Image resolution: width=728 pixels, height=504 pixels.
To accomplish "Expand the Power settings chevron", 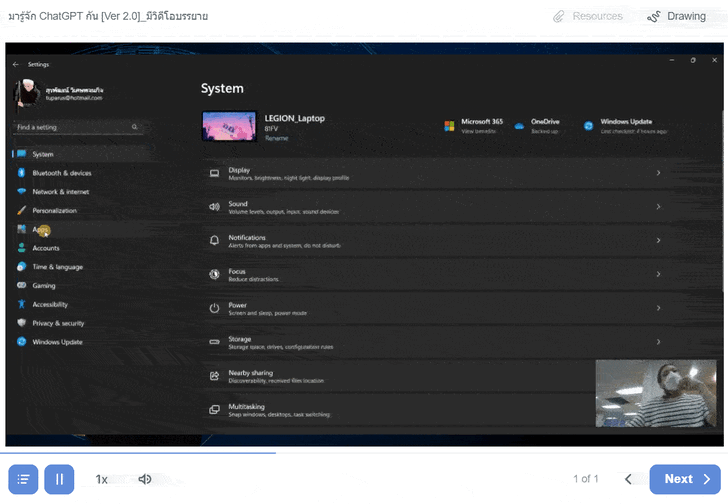I will [x=658, y=308].
